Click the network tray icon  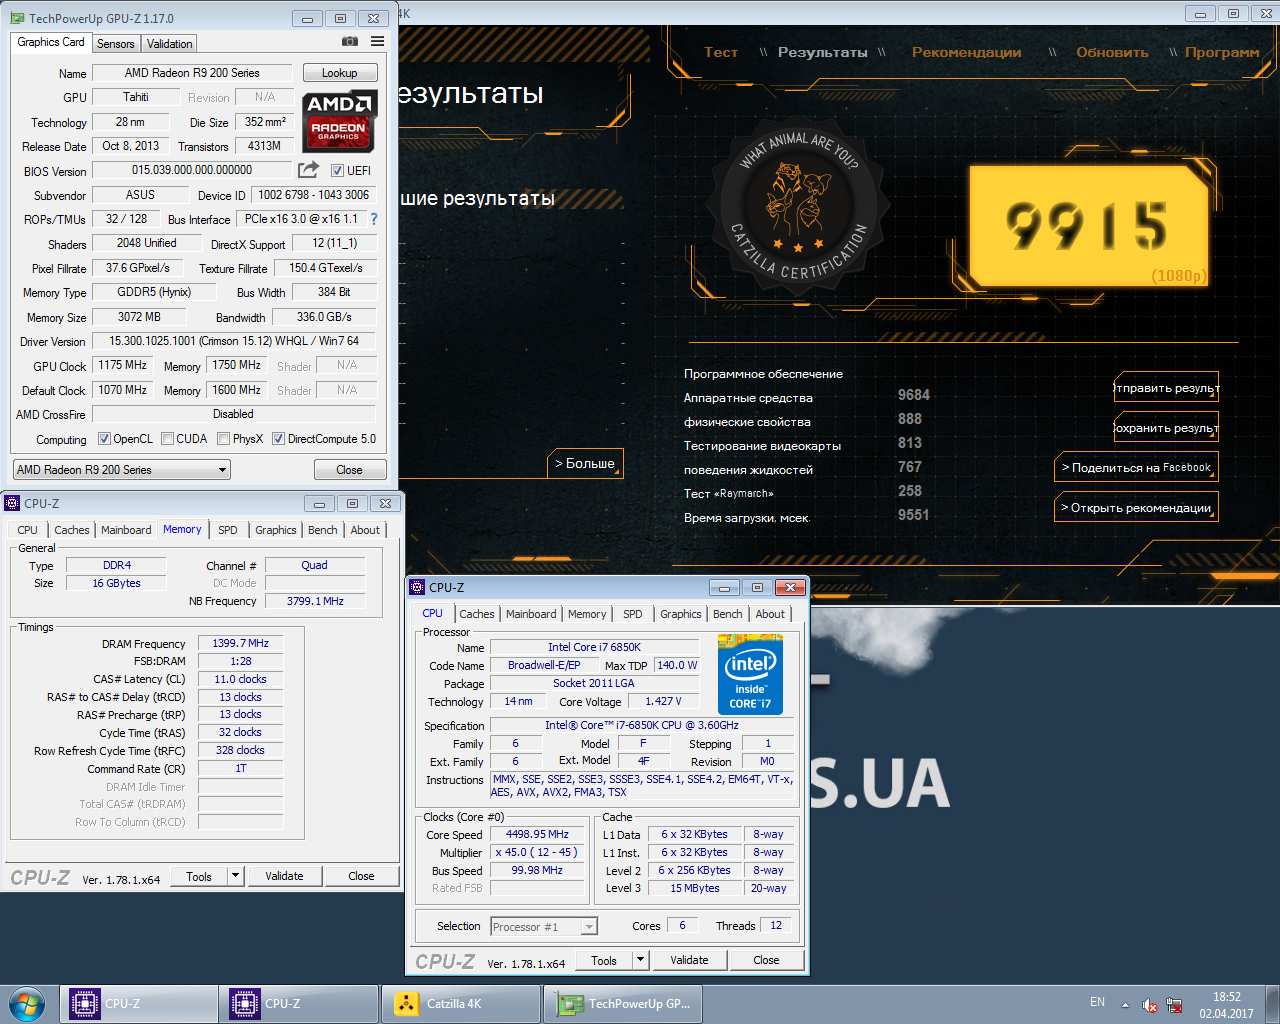(1174, 1005)
